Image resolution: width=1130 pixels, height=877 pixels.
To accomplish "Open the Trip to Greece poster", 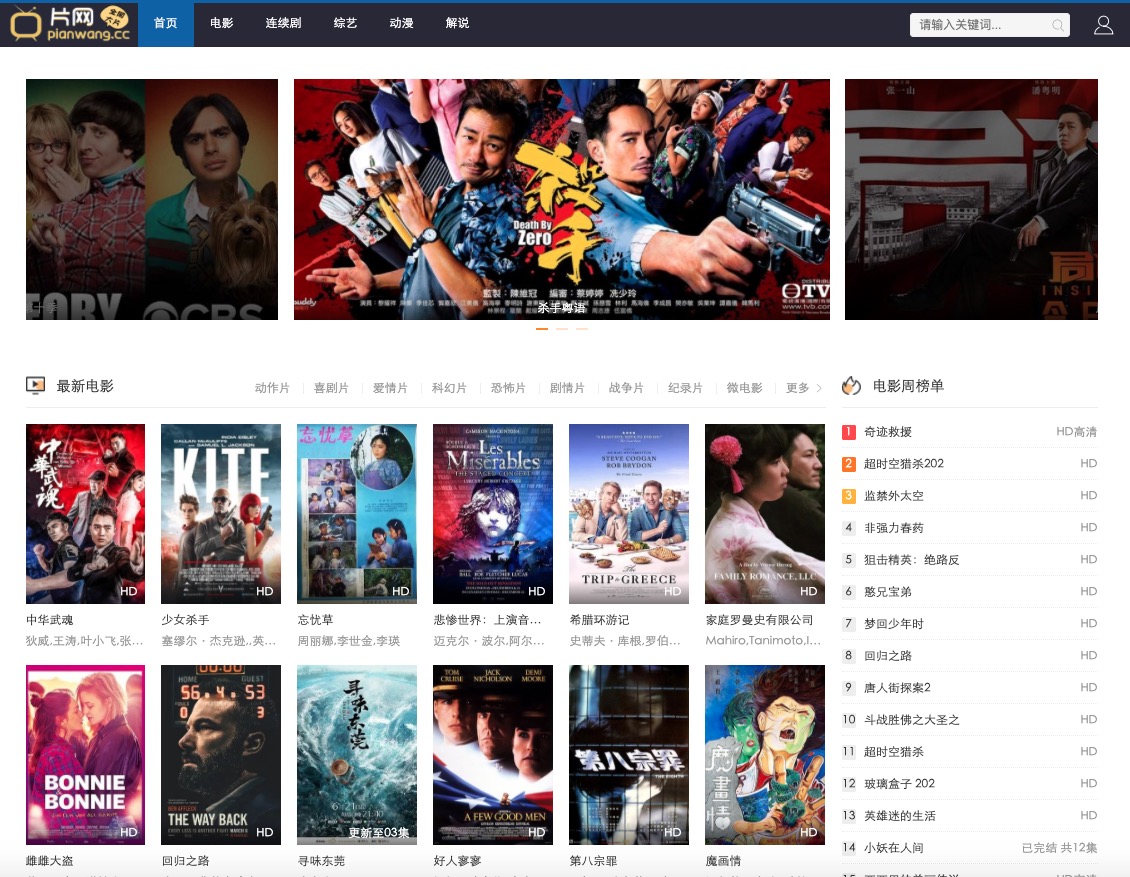I will pyautogui.click(x=628, y=514).
